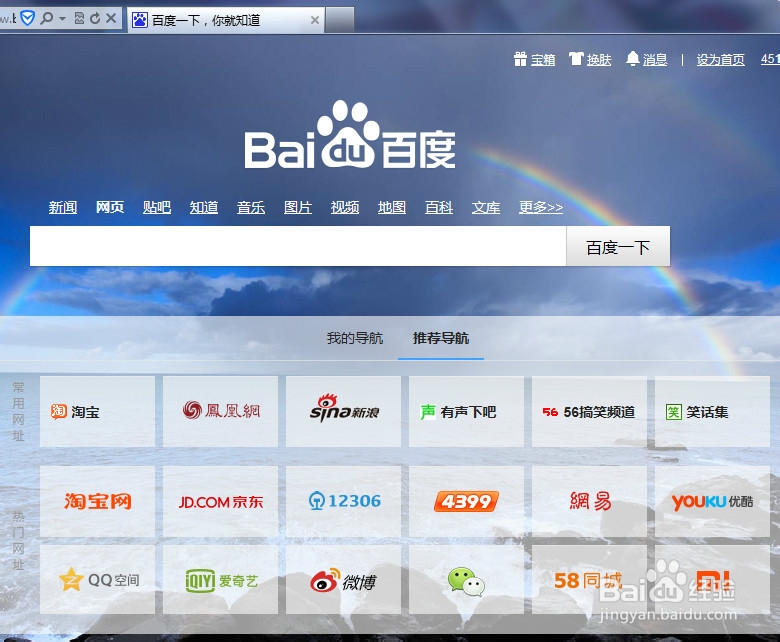The width and height of the screenshot is (780, 642).
Task: Open the iQIYI 爱奇艺 tile
Action: (220, 580)
